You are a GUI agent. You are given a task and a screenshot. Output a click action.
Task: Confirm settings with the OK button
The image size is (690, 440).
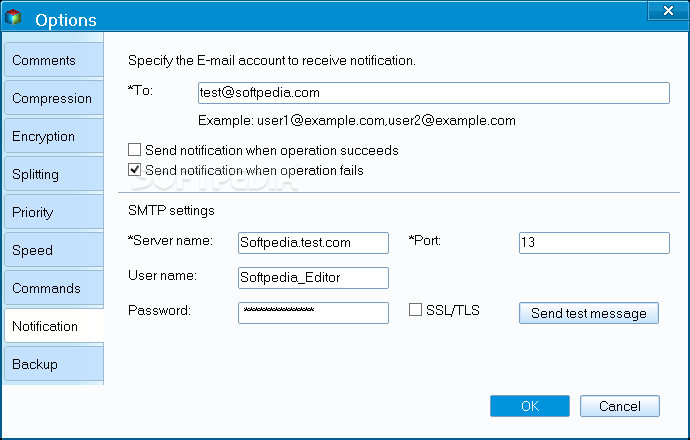(530, 406)
